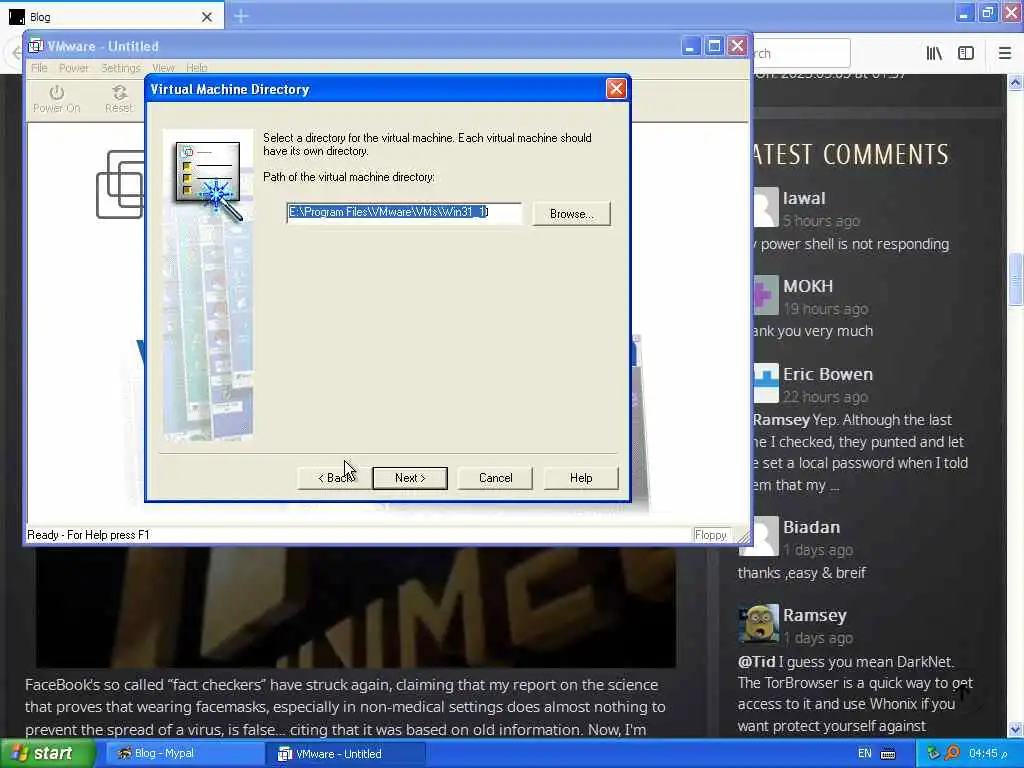1024x768 pixels.
Task: Click the green shield tray icon
Action: point(933,753)
